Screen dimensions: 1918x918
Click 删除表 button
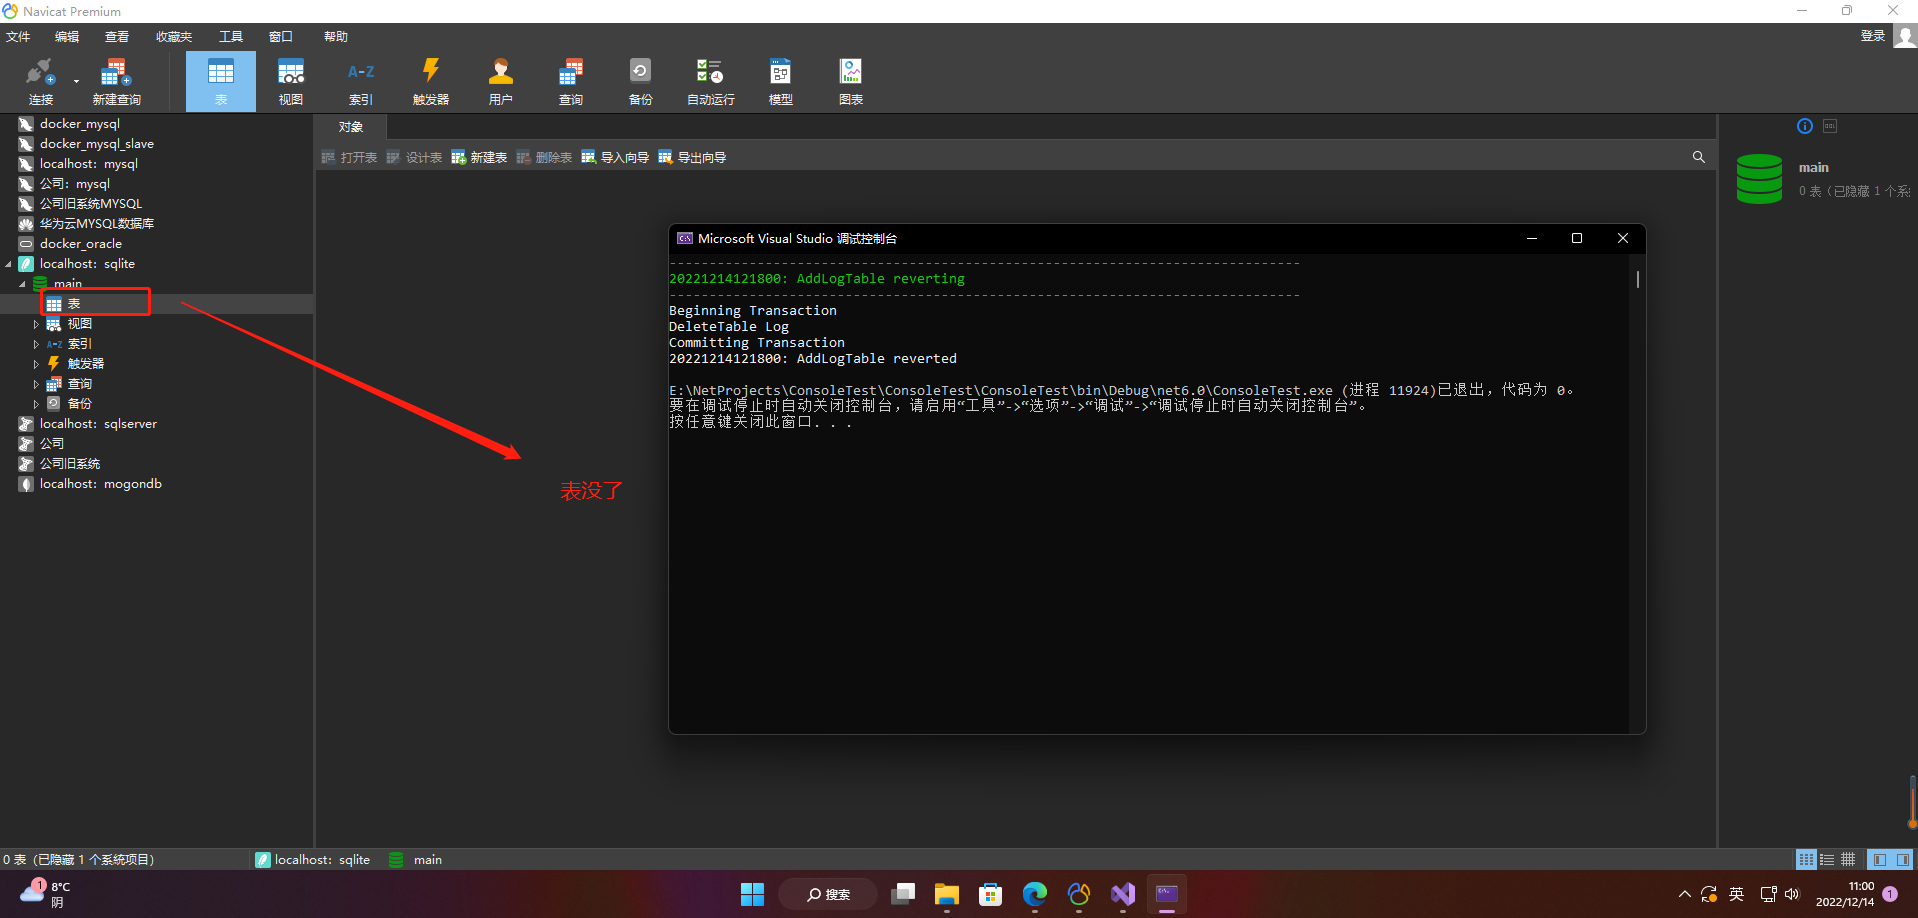tap(544, 158)
